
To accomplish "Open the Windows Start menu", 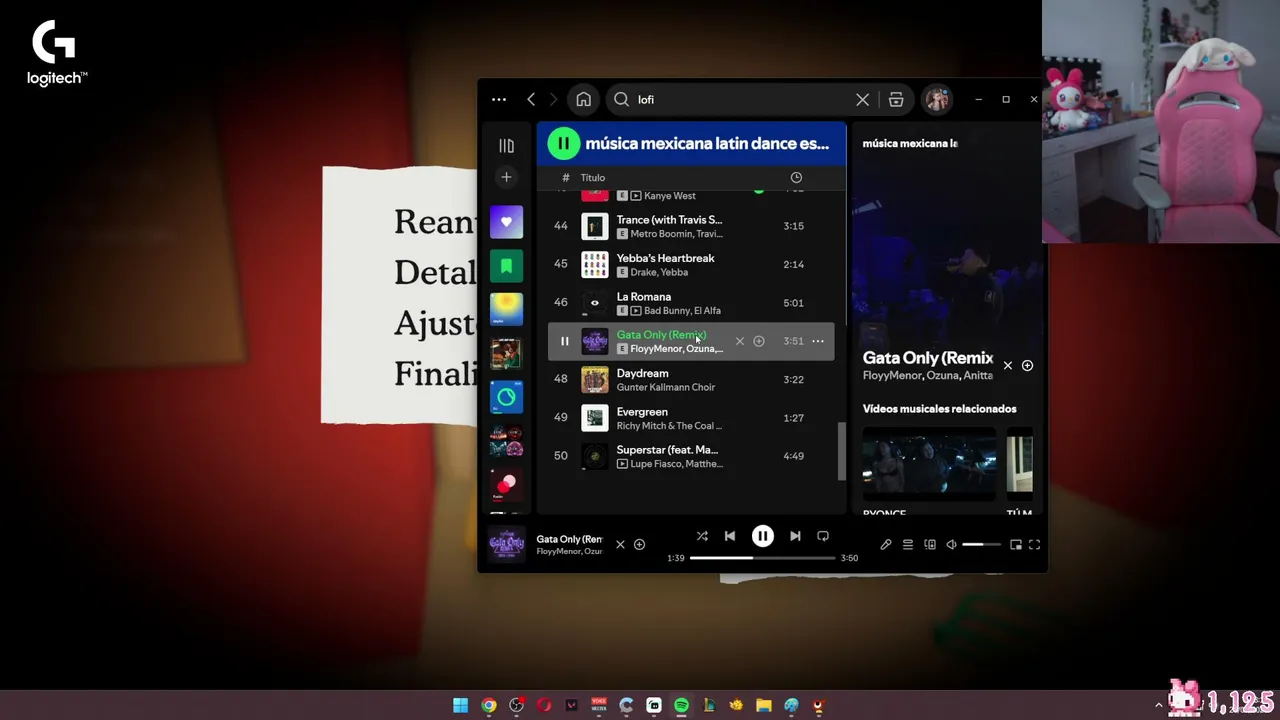I will tap(461, 705).
